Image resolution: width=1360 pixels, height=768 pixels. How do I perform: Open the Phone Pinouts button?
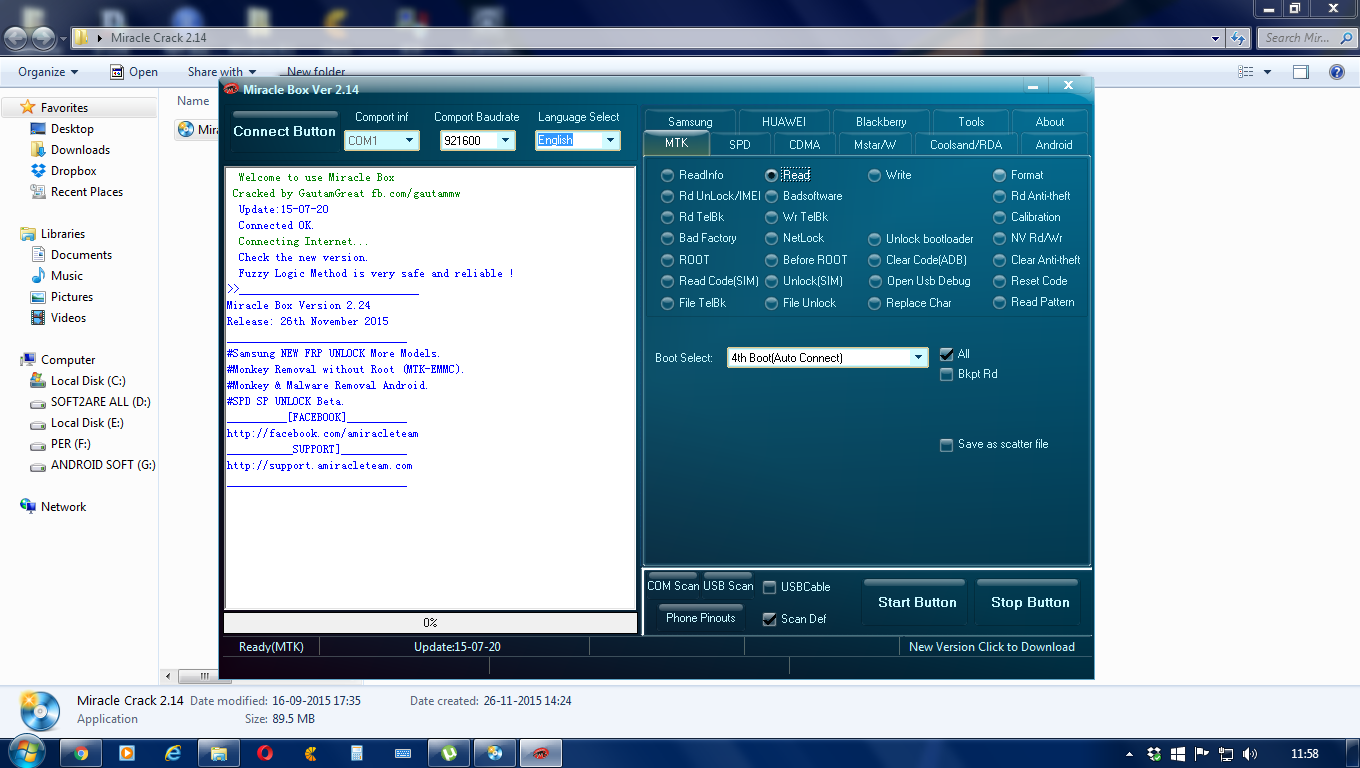[701, 617]
